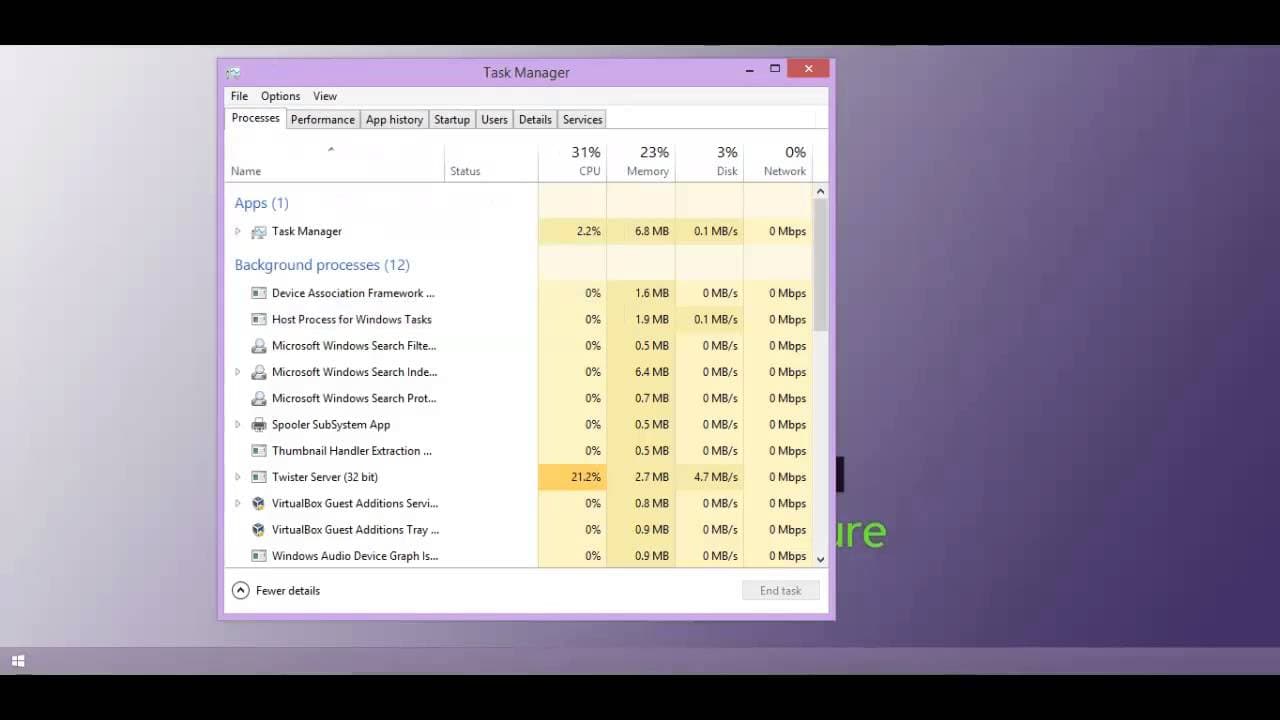1280x720 pixels.
Task: Open the Options menu
Action: coord(280,96)
